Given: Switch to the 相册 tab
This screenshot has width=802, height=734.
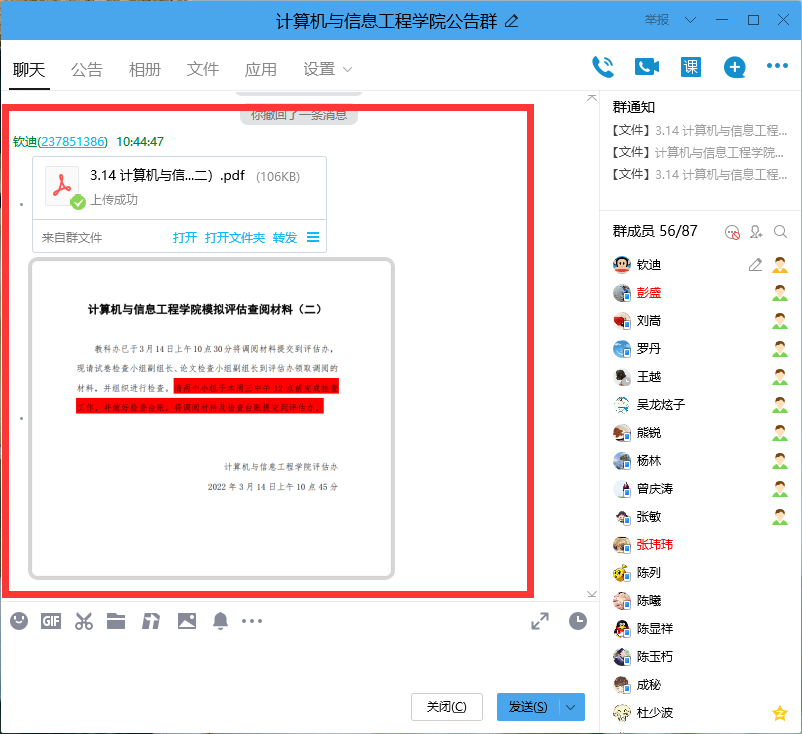Looking at the screenshot, I should click(144, 70).
